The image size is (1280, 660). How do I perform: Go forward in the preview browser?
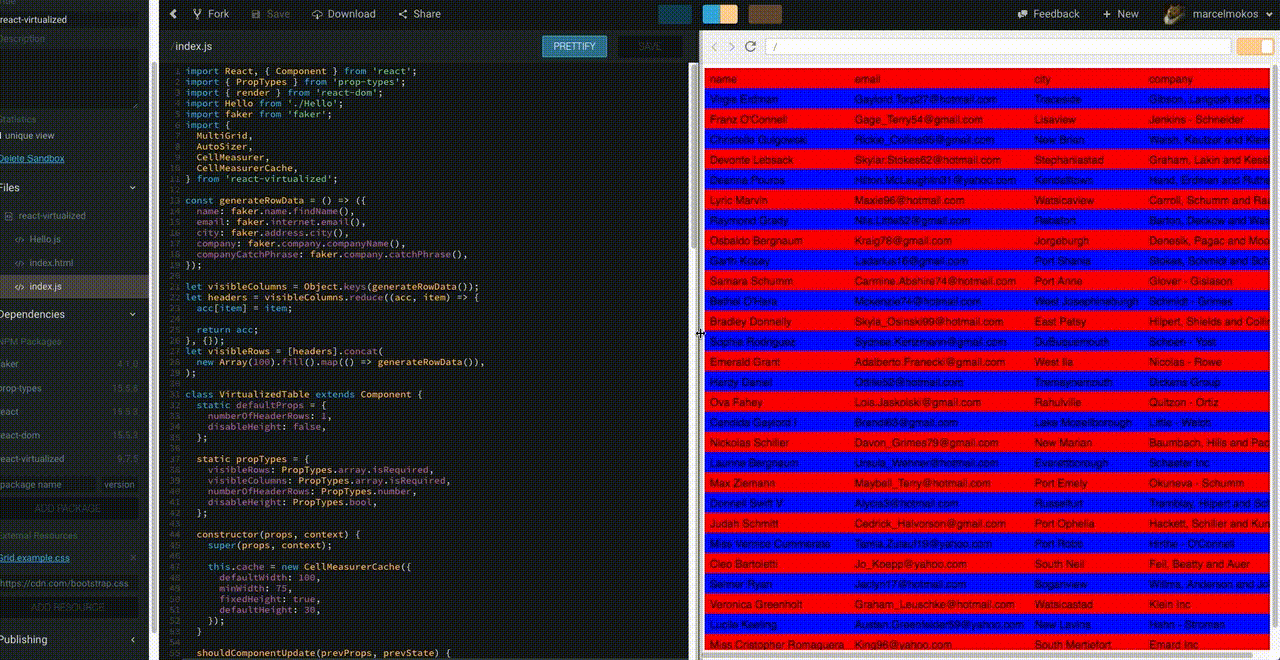[731, 47]
